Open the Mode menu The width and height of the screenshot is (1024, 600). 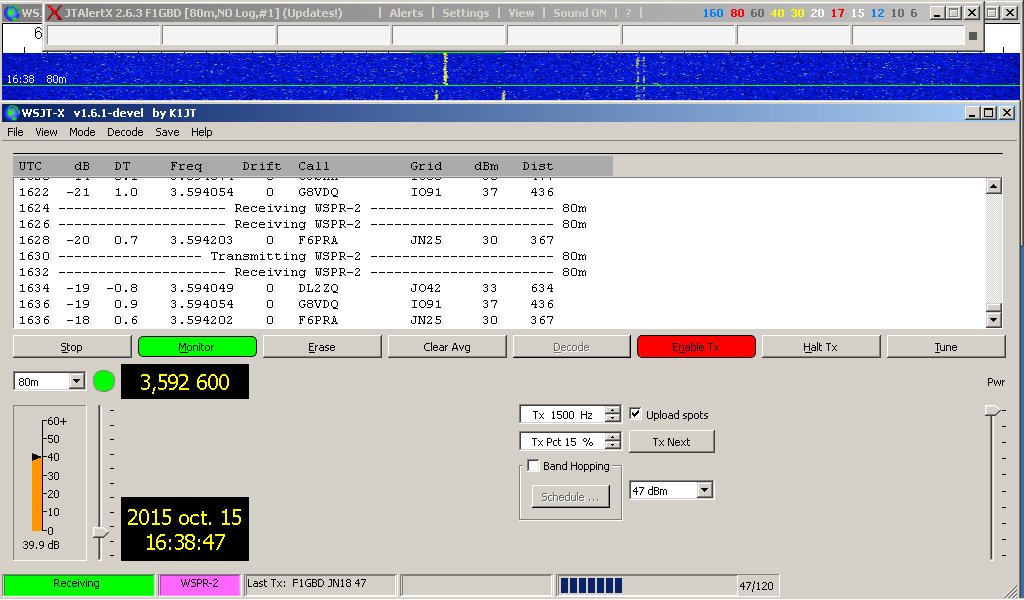pos(82,132)
